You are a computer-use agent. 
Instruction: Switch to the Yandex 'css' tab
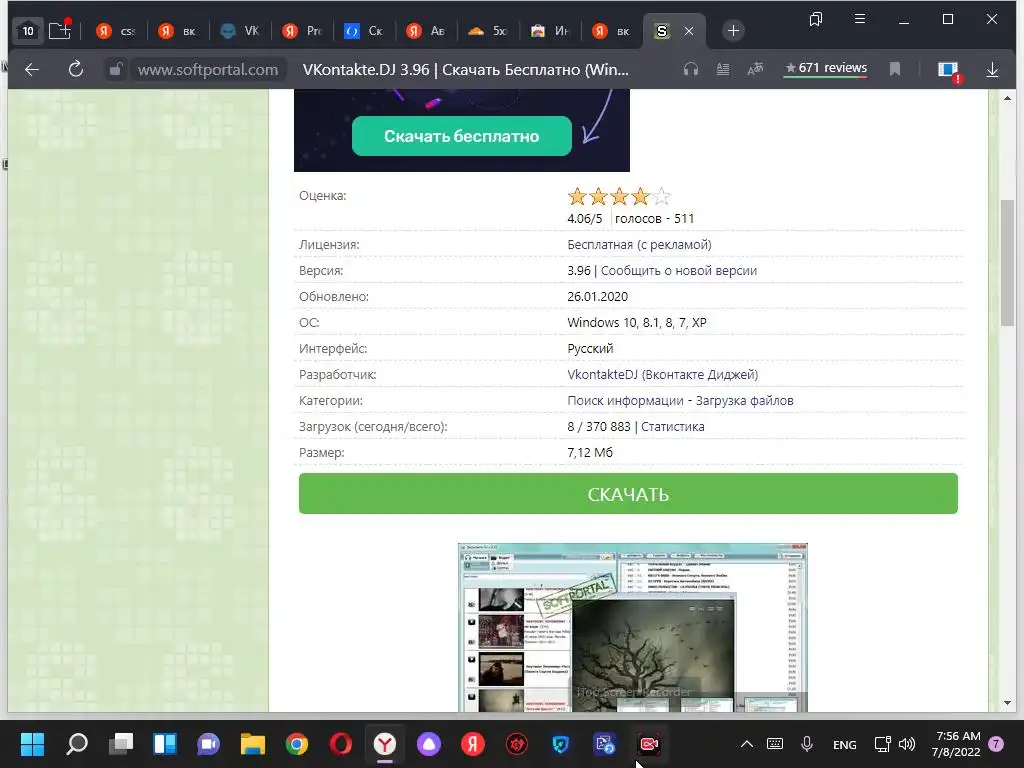[115, 31]
